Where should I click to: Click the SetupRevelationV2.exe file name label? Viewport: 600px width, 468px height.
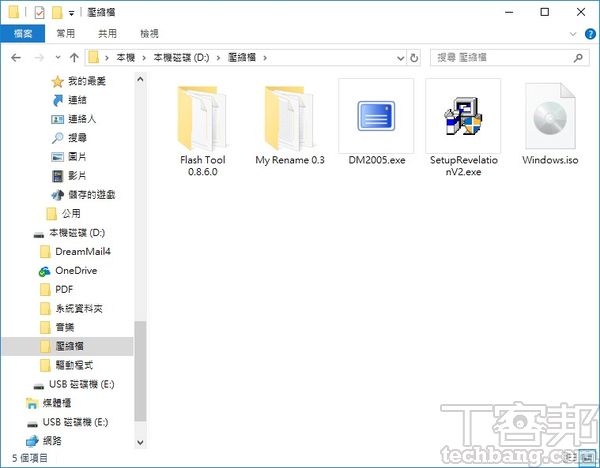click(463, 166)
